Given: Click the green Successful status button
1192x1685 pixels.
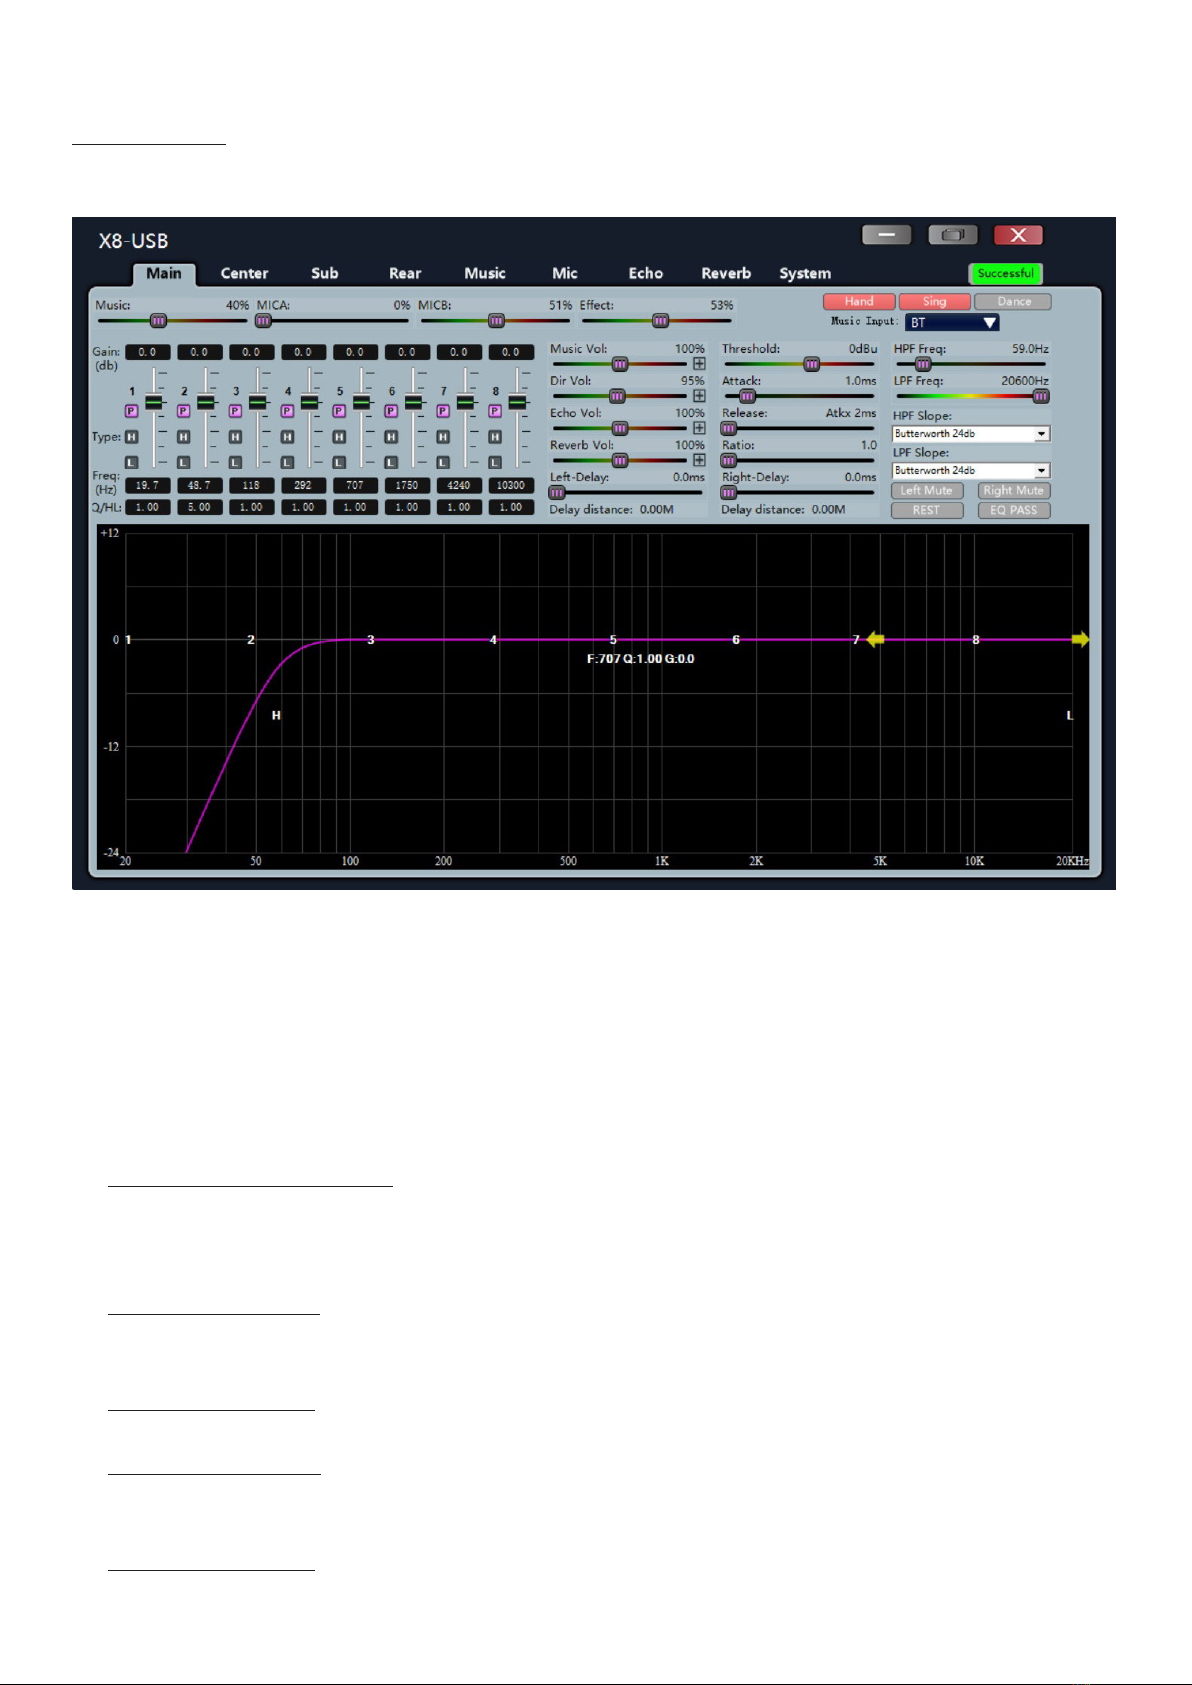Looking at the screenshot, I should pyautogui.click(x=1005, y=273).
